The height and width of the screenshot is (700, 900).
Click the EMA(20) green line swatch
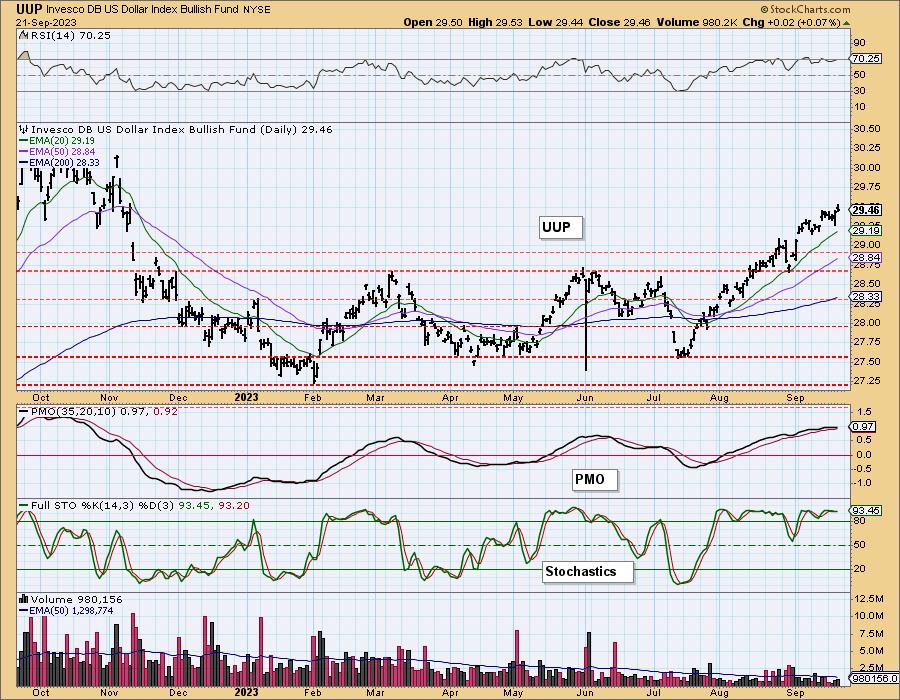point(24,141)
